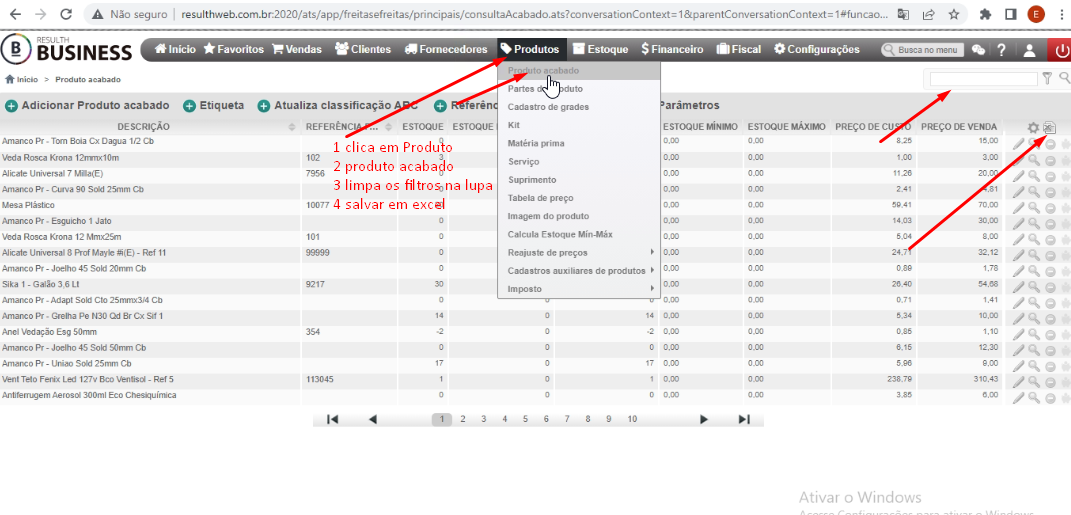Viewport: 1071px width, 515px height.
Task: Go to page 5 of results
Action: click(x=525, y=419)
